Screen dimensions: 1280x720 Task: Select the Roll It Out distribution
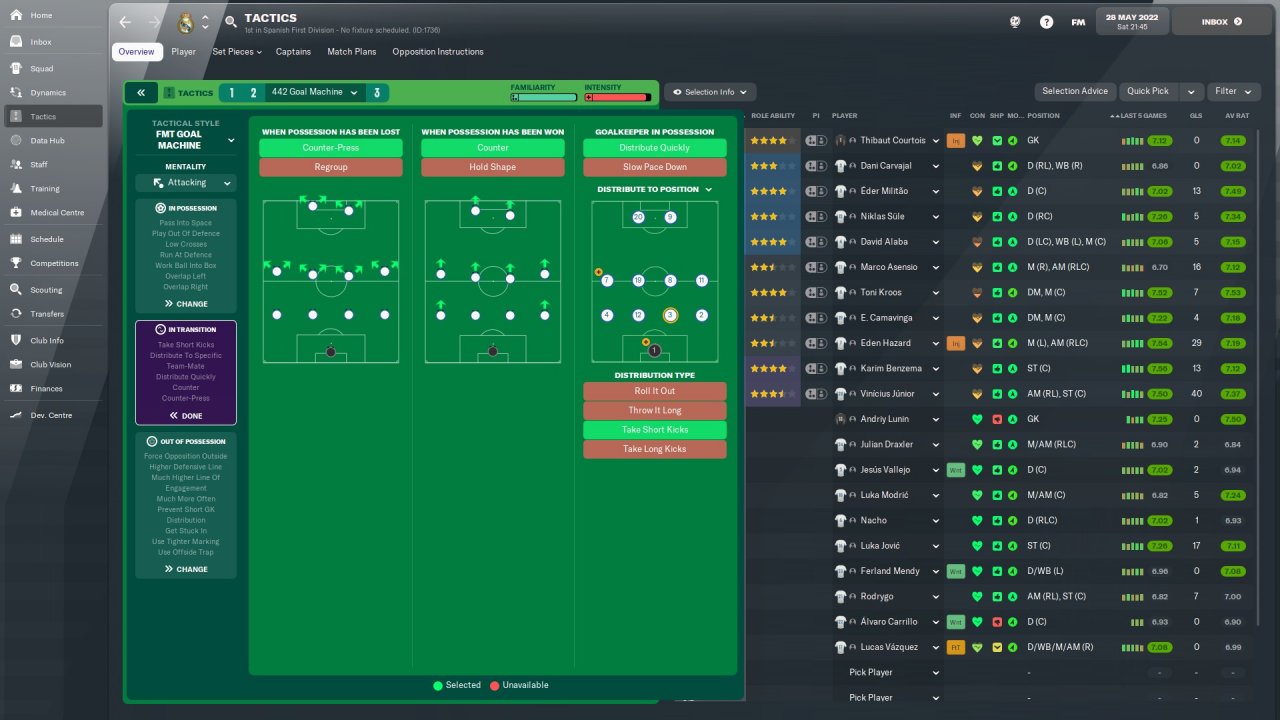click(x=655, y=391)
